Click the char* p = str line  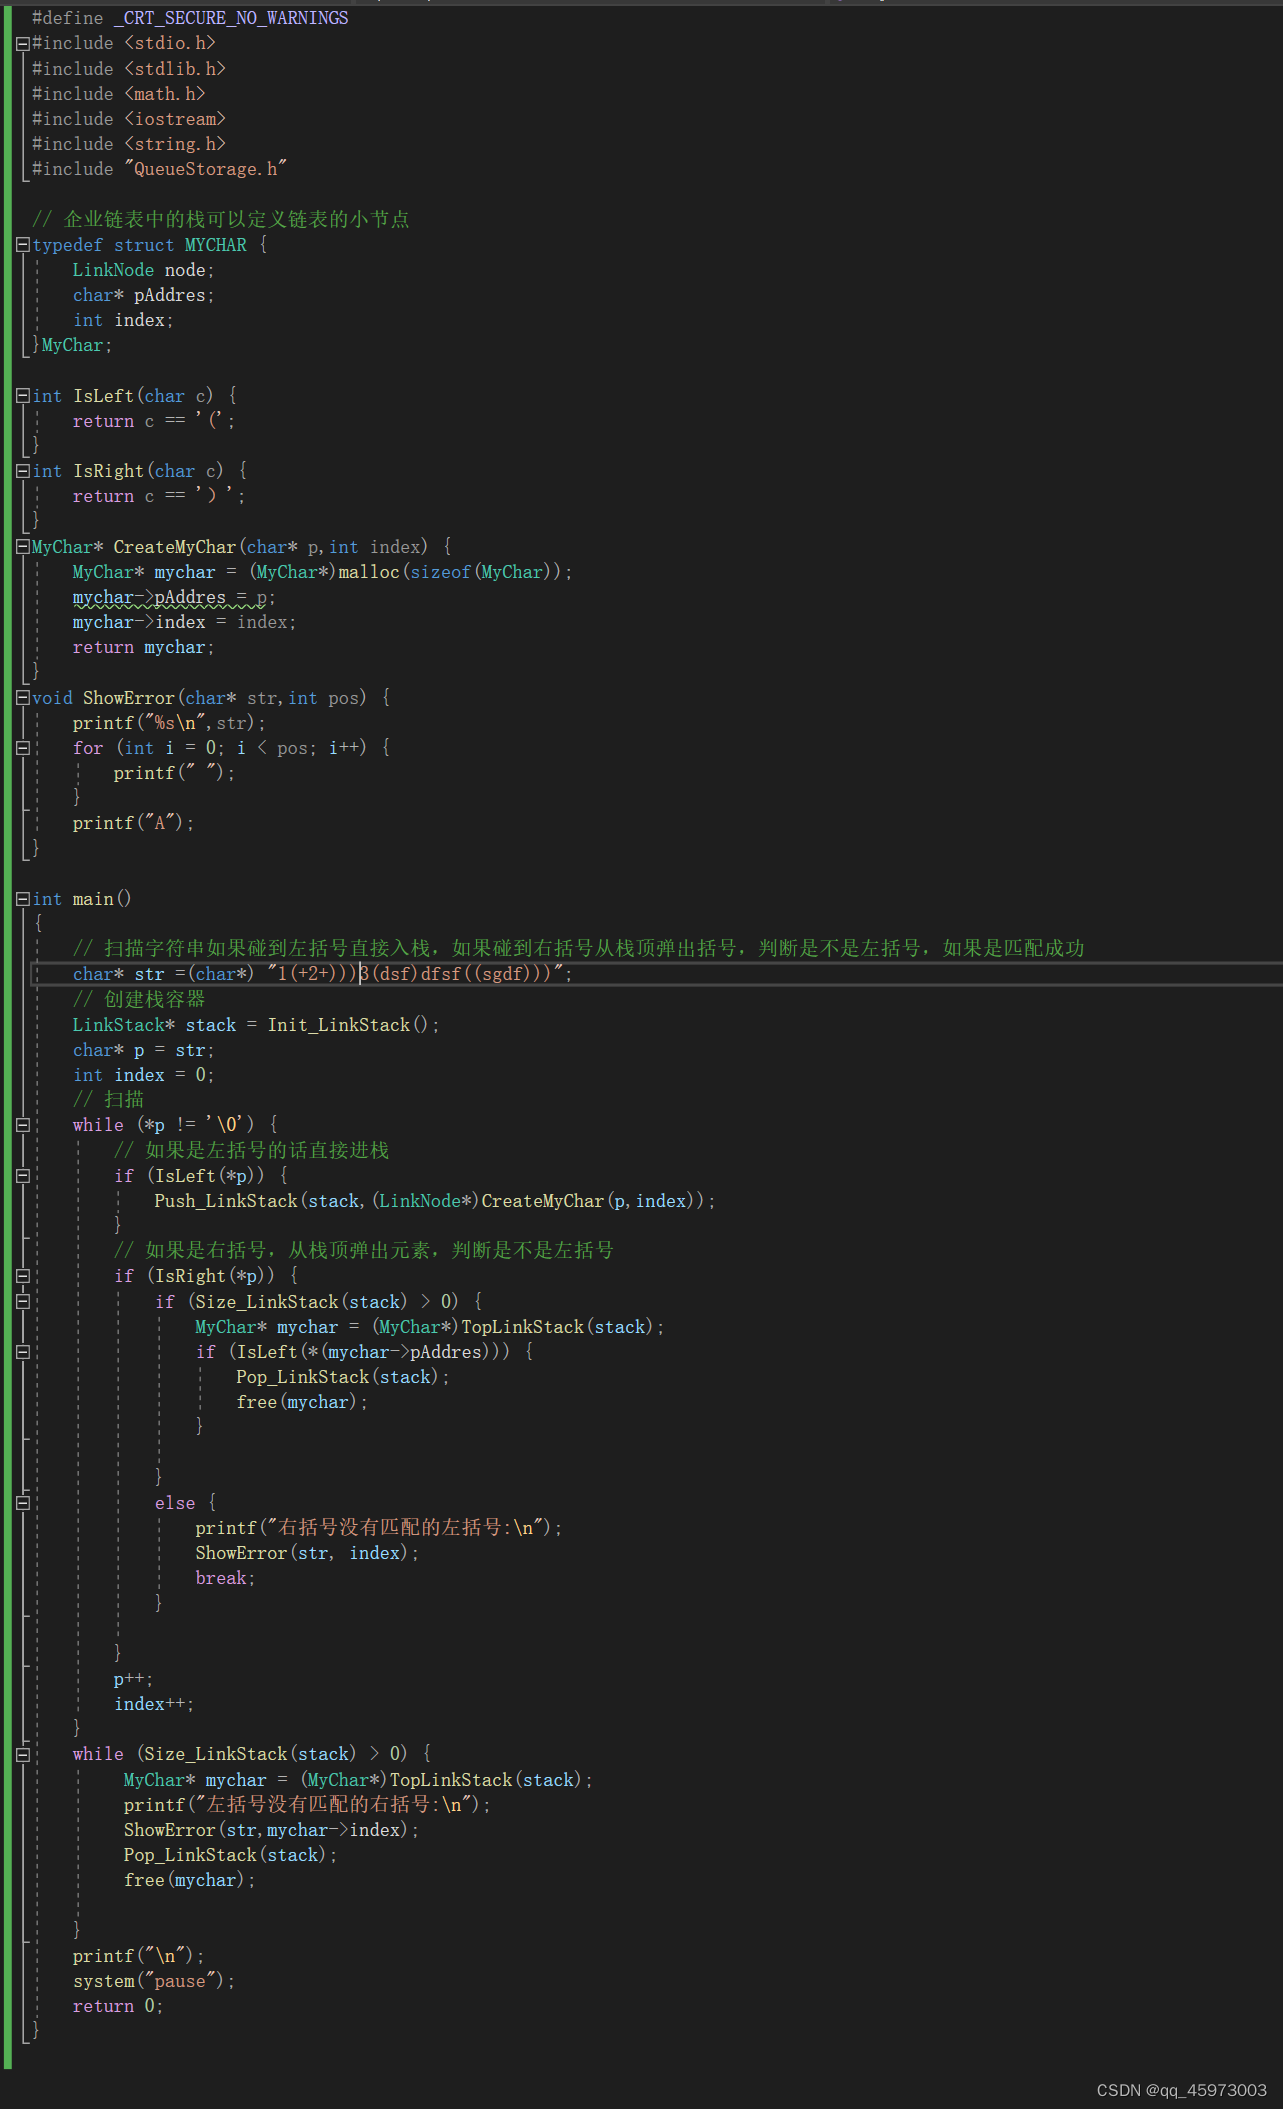[143, 1050]
